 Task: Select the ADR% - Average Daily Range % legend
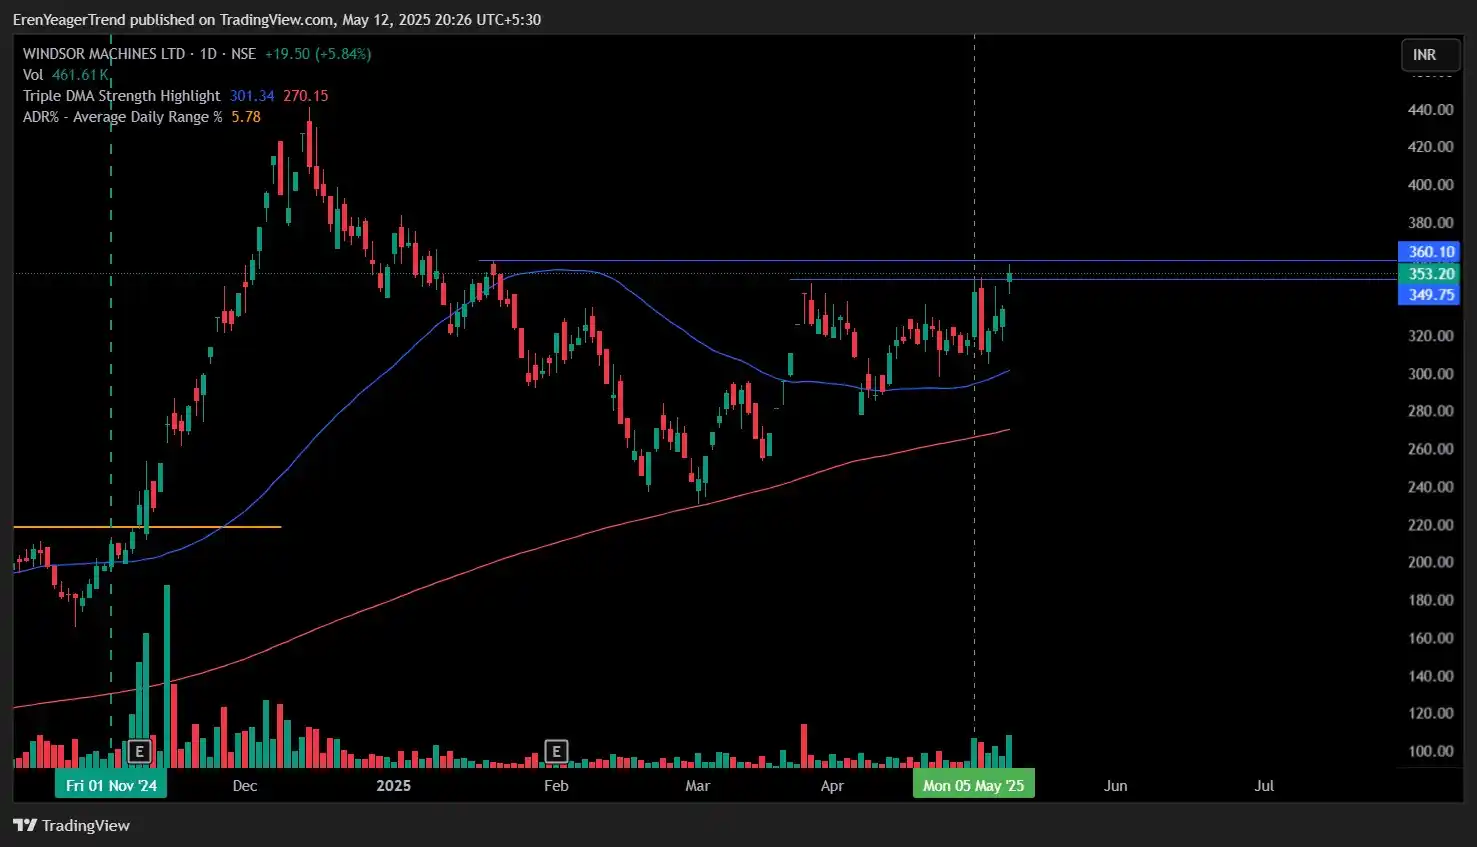click(123, 117)
